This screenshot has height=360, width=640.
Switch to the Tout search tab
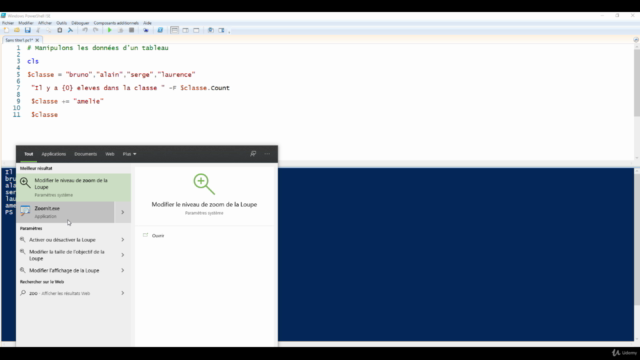[x=29, y=154]
